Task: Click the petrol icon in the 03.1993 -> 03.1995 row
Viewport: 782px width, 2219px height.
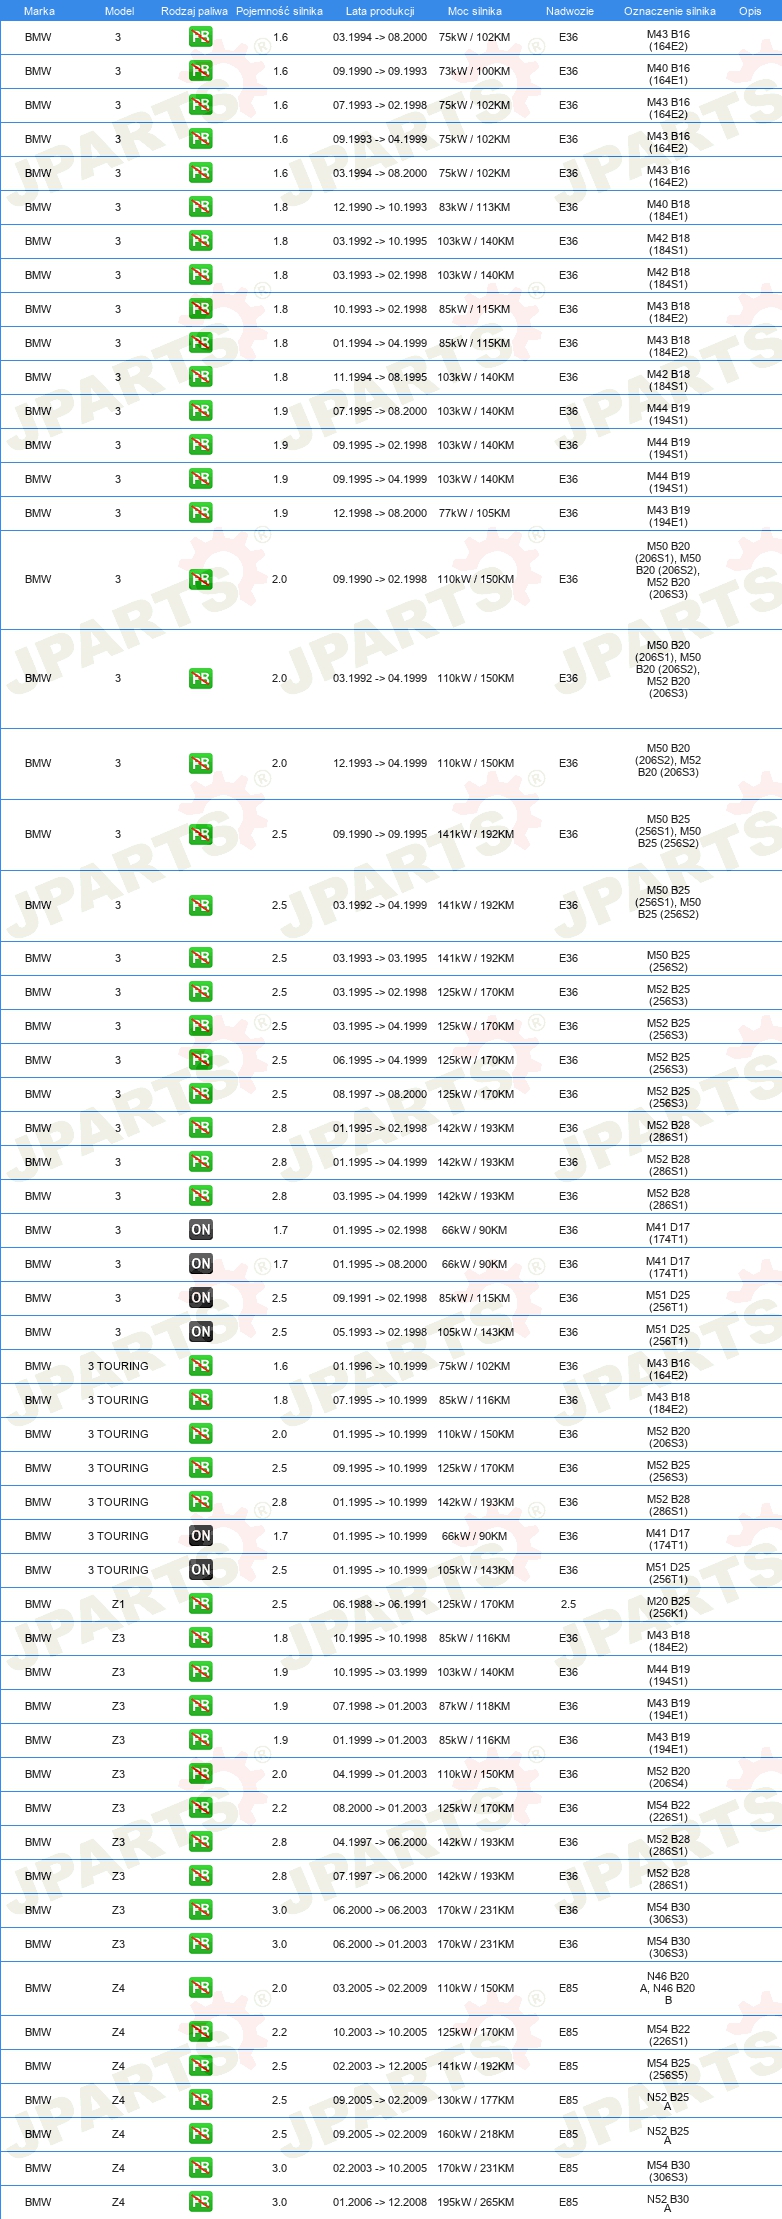Action: (200, 958)
